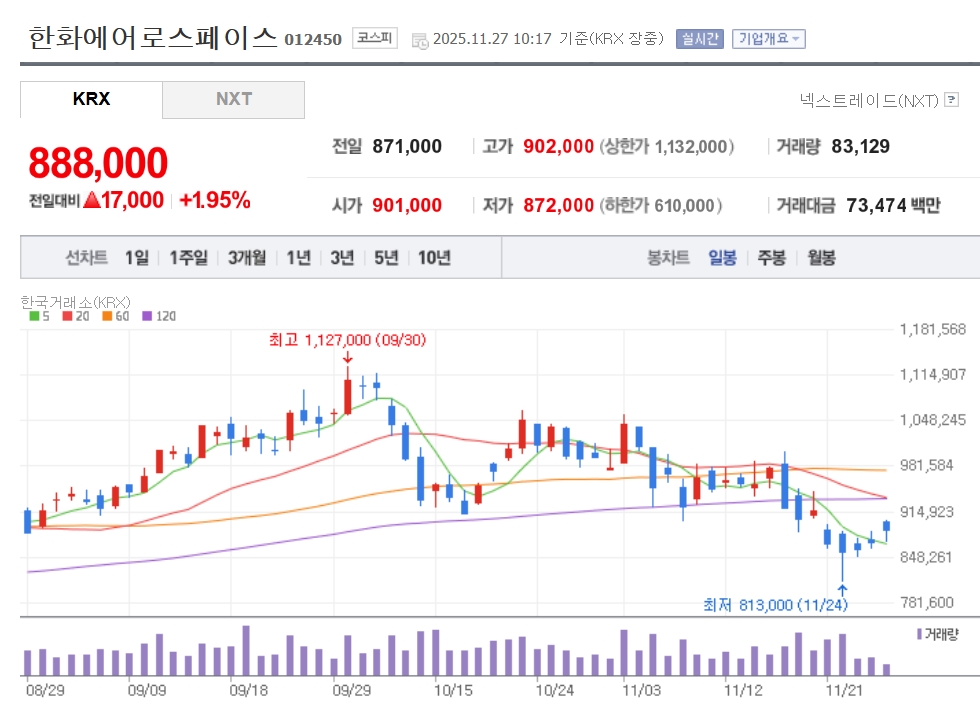Click the red up-triangle change indicator

(x=92, y=200)
